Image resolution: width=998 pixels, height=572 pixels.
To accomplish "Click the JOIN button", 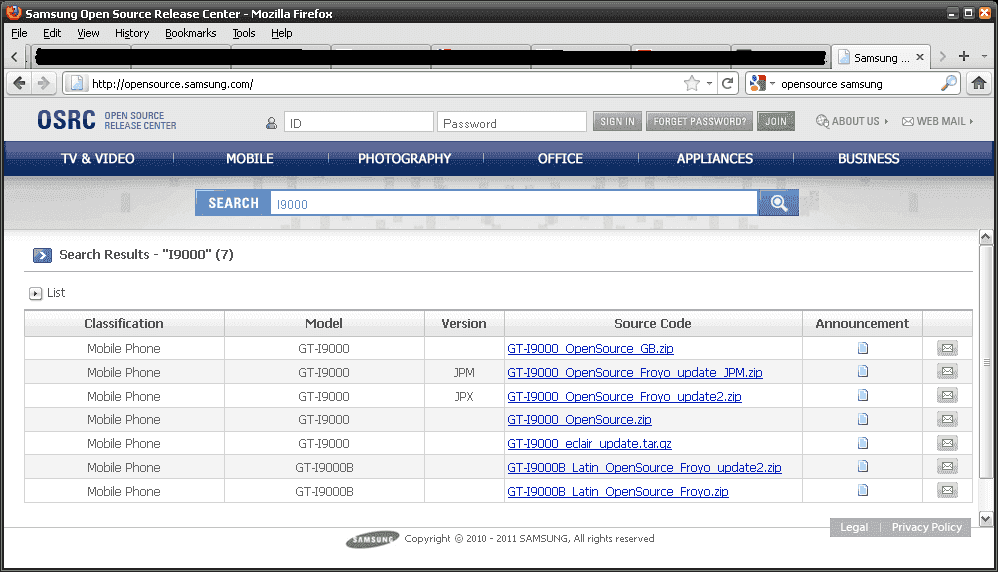I will [775, 121].
